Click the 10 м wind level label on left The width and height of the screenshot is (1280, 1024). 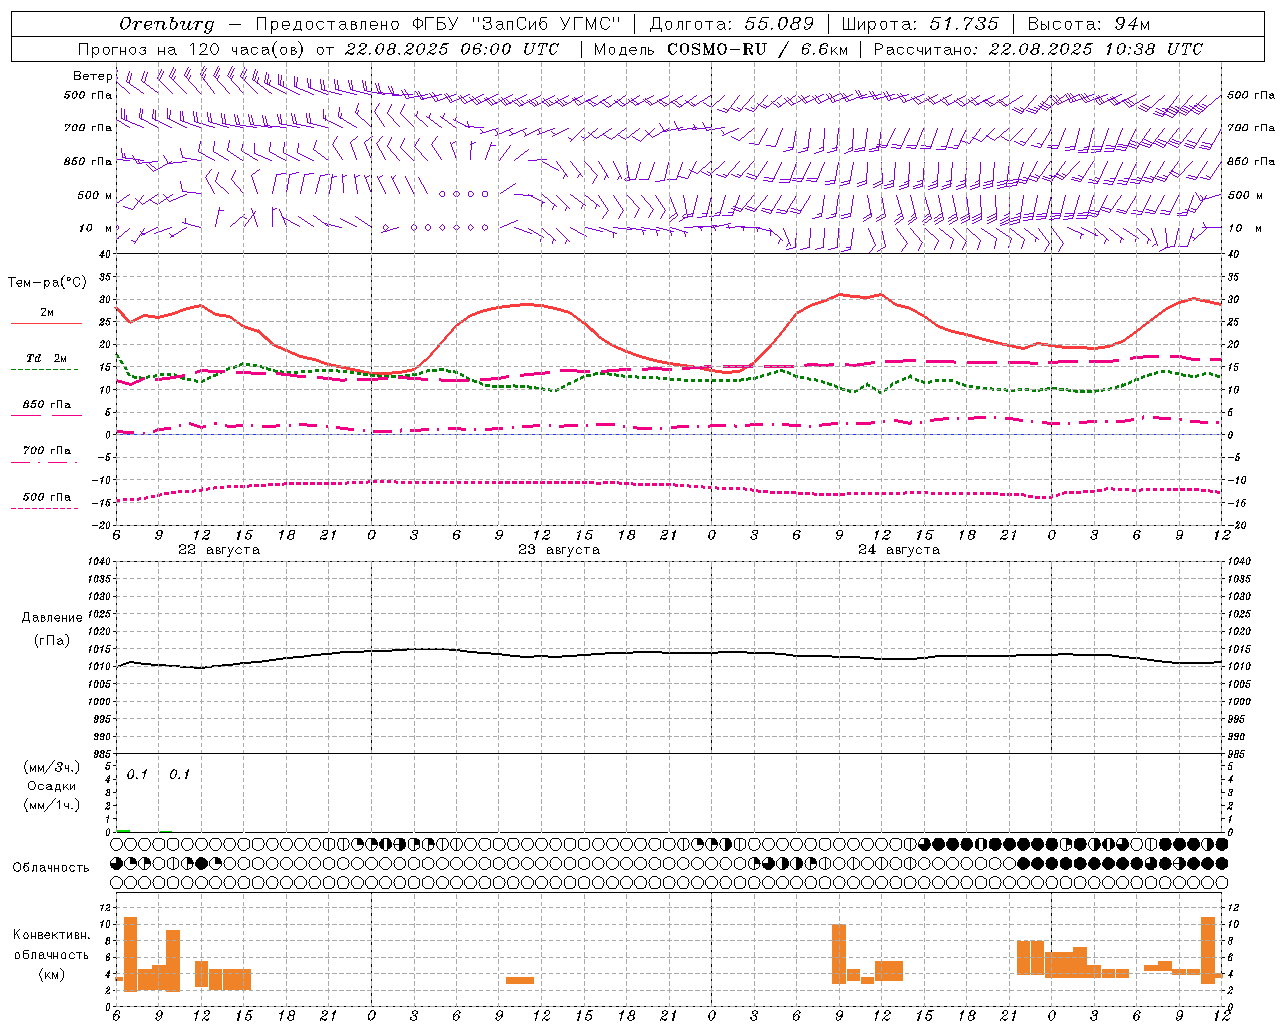pyautogui.click(x=96, y=228)
